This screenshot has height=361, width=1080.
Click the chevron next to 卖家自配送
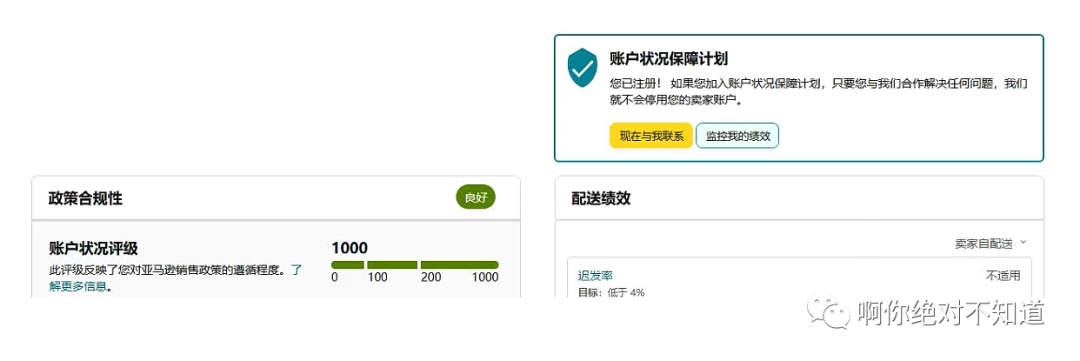coord(1023,243)
